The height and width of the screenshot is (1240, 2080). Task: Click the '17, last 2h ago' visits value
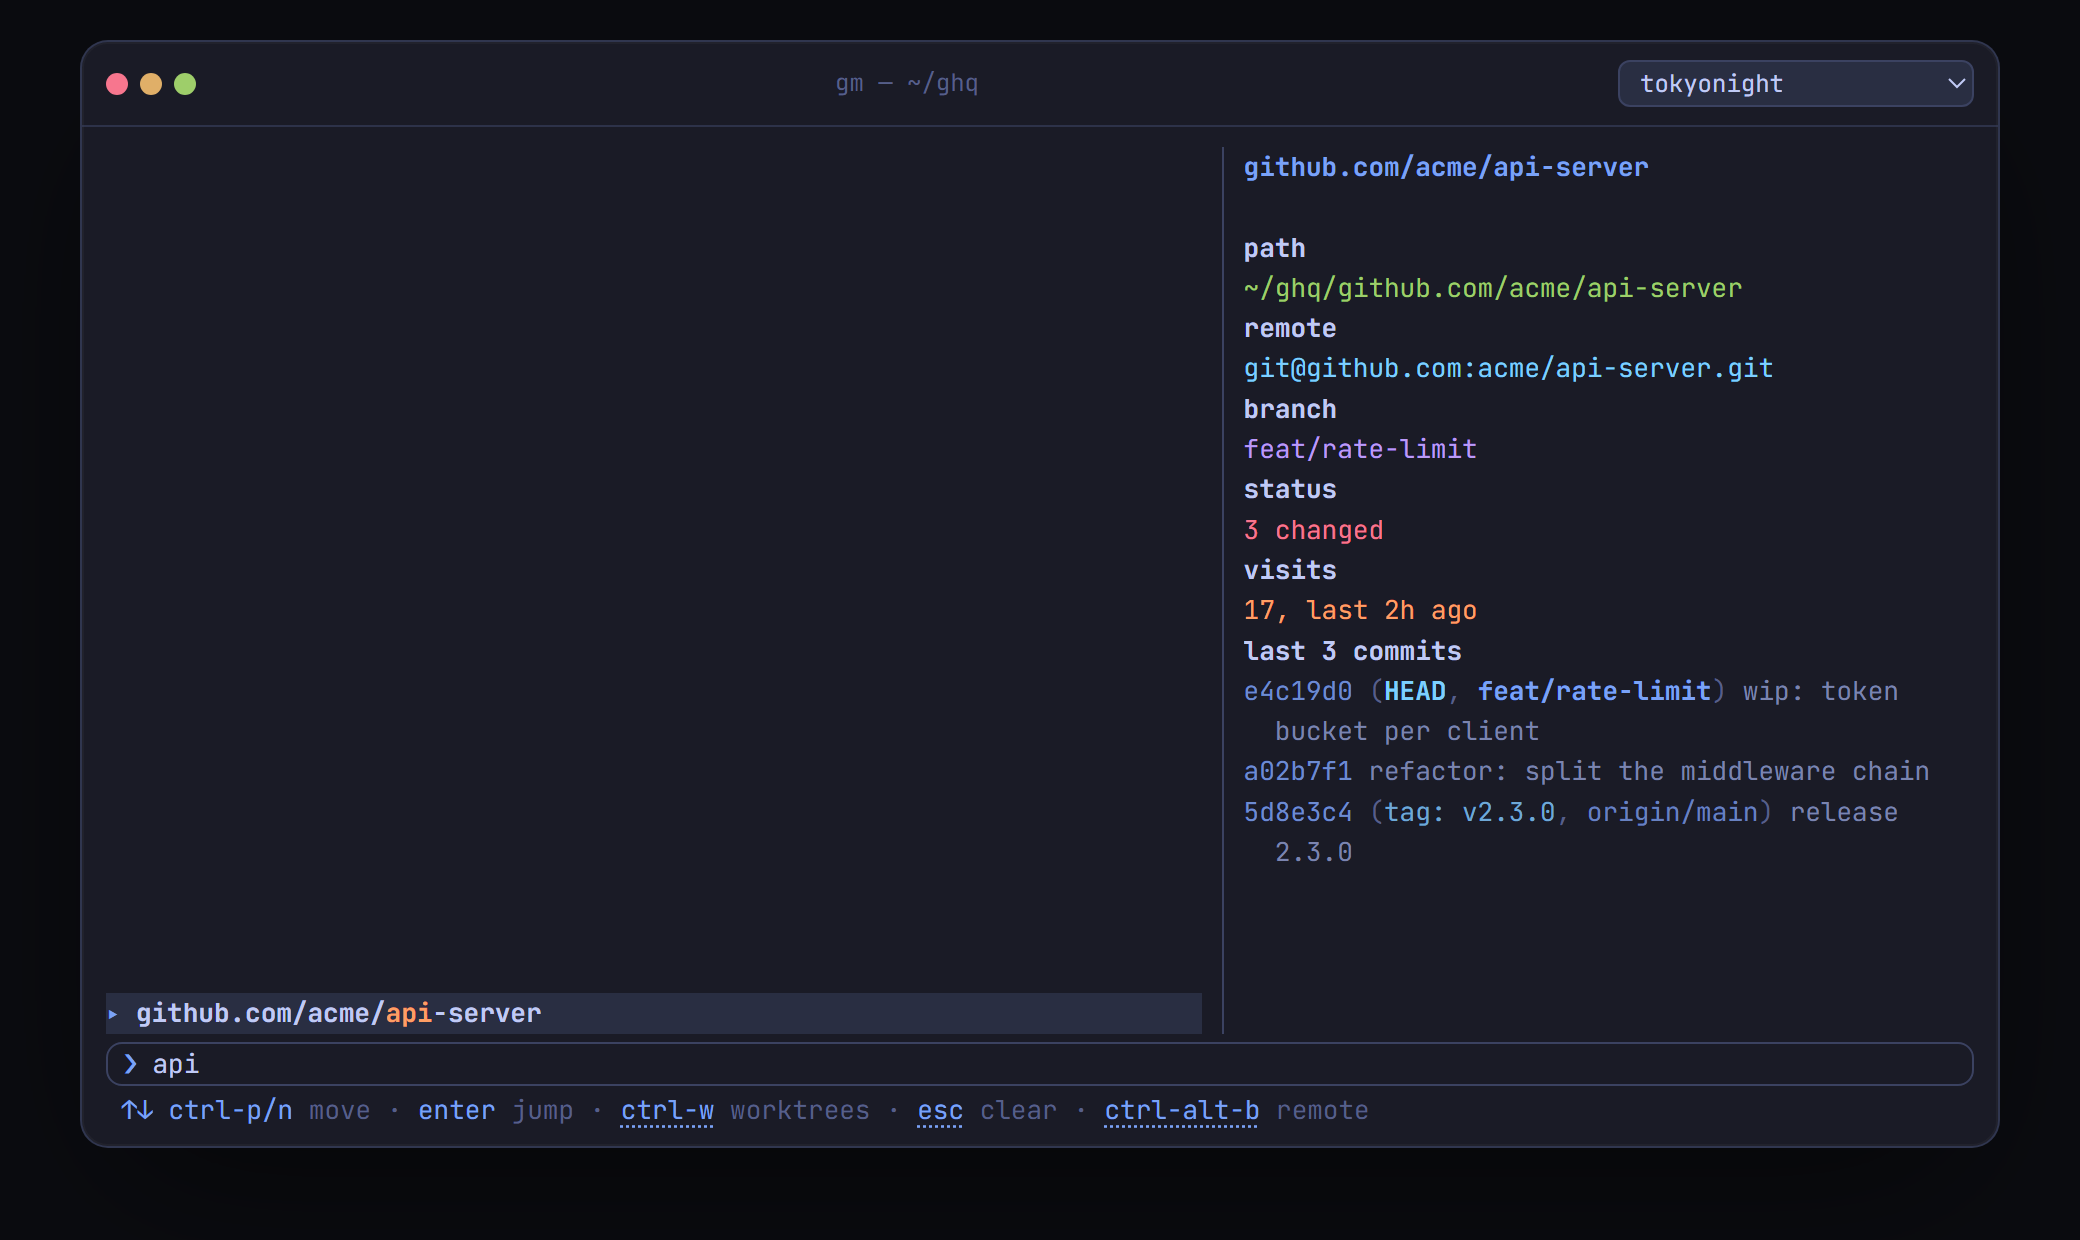(1360, 610)
